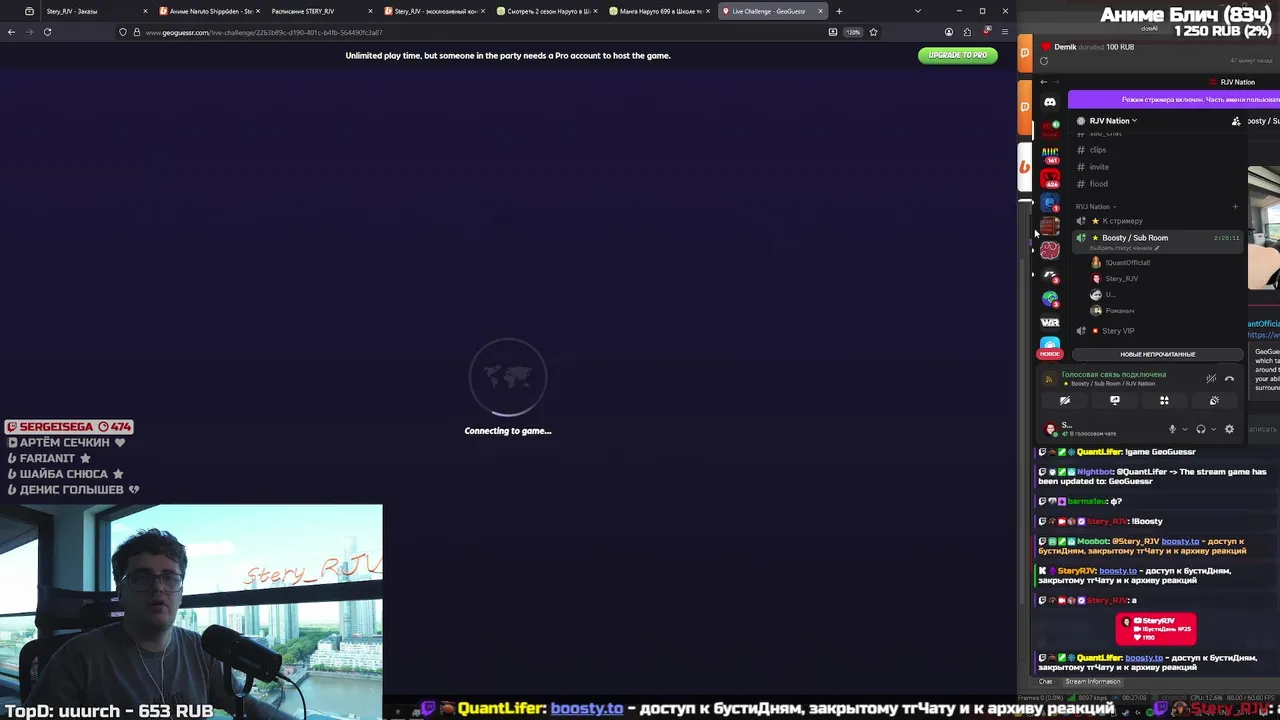
Task: Click UPGRADE TO PRO button
Action: pos(957,55)
